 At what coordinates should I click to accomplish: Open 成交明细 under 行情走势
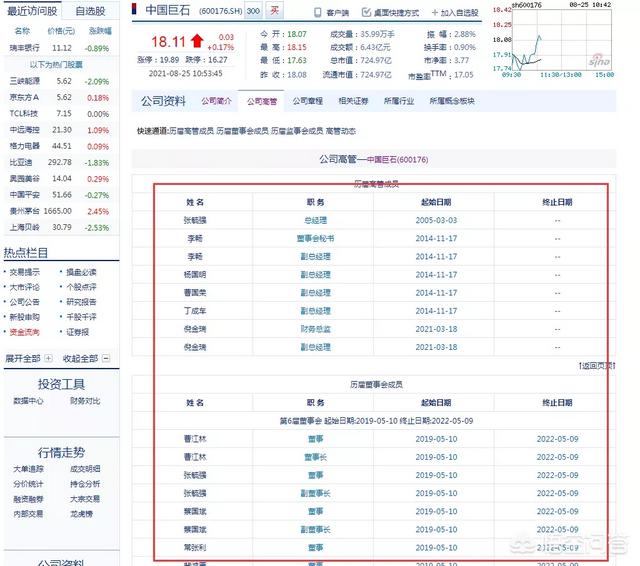[x=85, y=469]
